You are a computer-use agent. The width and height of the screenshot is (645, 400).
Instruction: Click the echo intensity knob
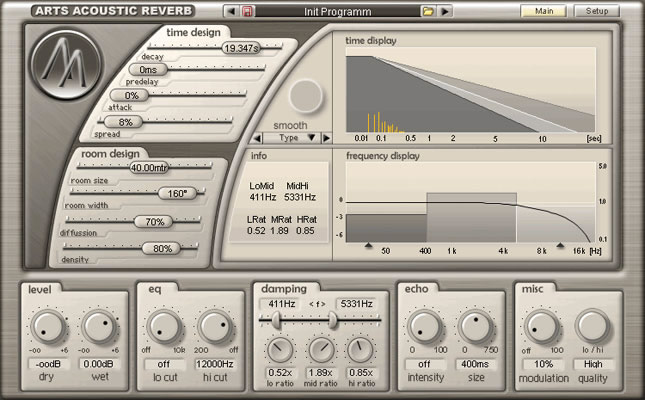424,326
